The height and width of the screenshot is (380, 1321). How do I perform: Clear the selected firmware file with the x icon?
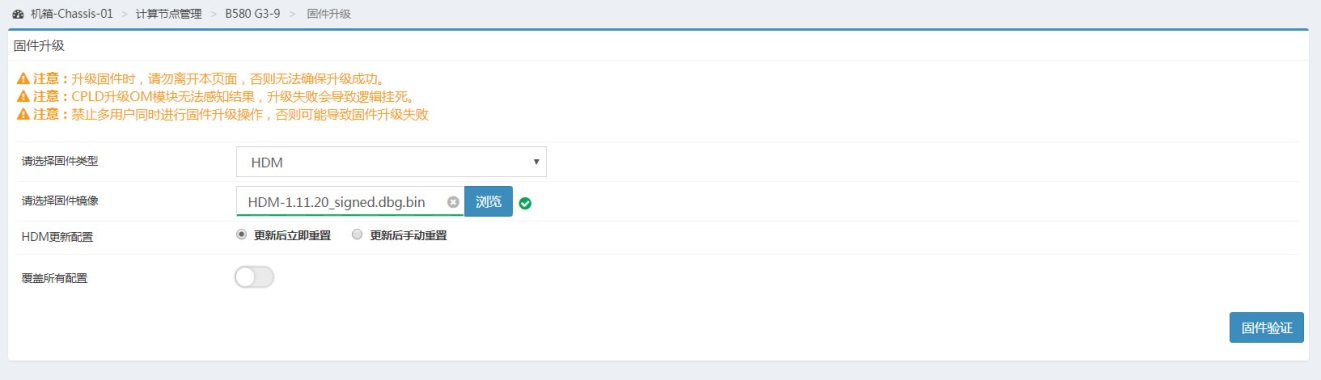[453, 202]
